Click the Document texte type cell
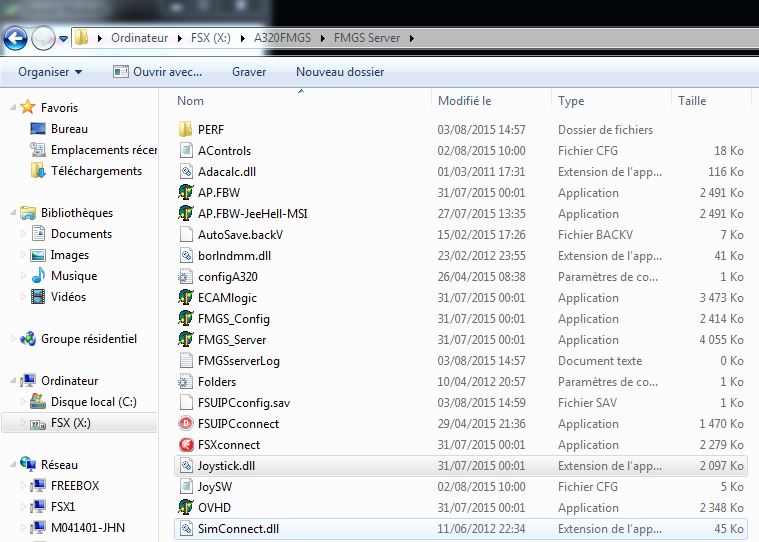Image resolution: width=759 pixels, height=542 pixels. point(600,361)
